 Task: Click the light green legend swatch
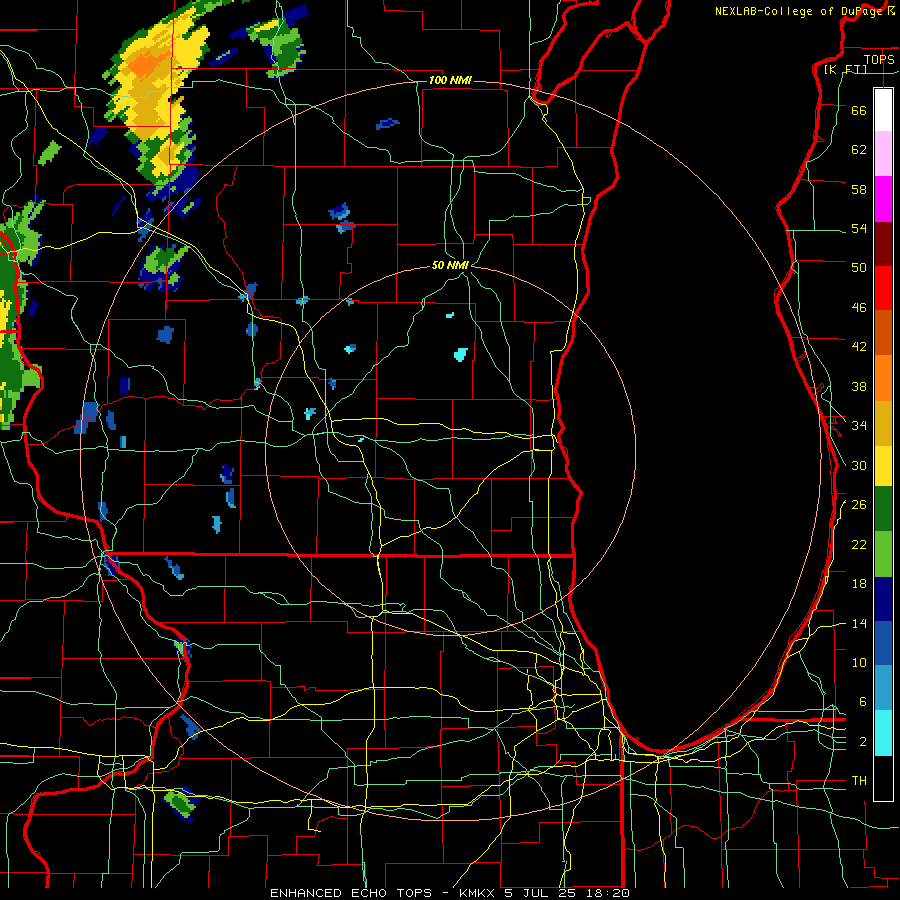(x=883, y=554)
